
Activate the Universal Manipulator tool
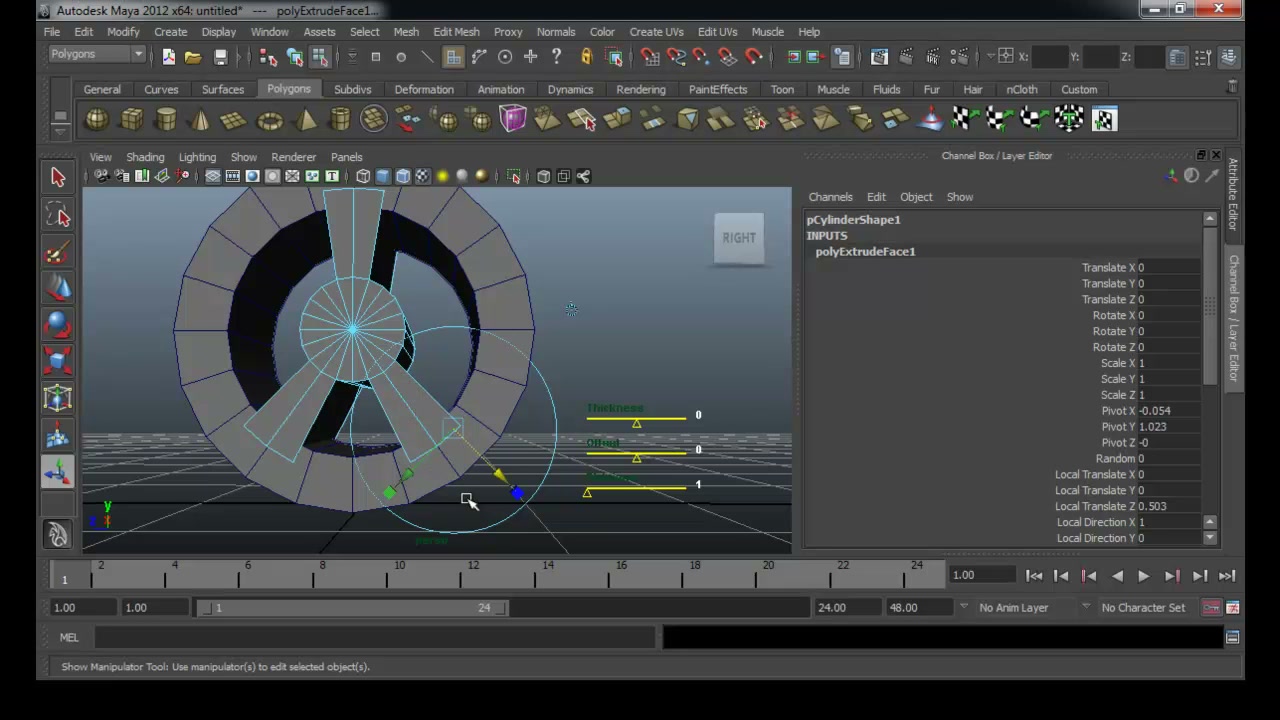[x=57, y=398]
